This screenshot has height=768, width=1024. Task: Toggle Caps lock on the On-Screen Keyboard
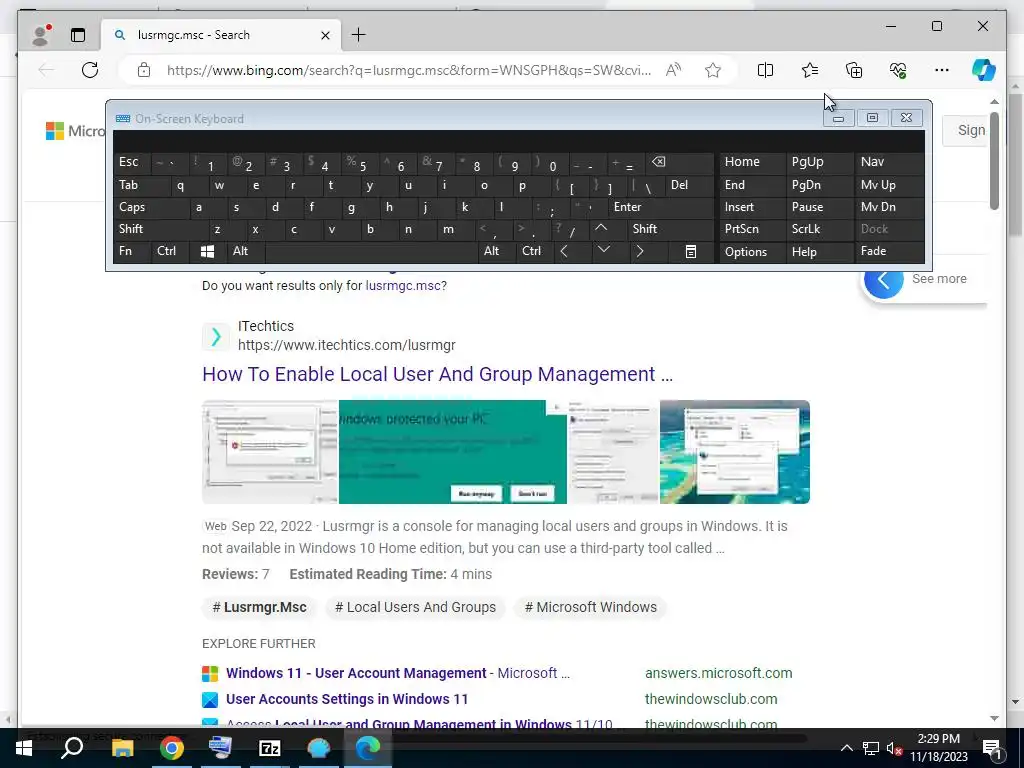[x=150, y=207]
